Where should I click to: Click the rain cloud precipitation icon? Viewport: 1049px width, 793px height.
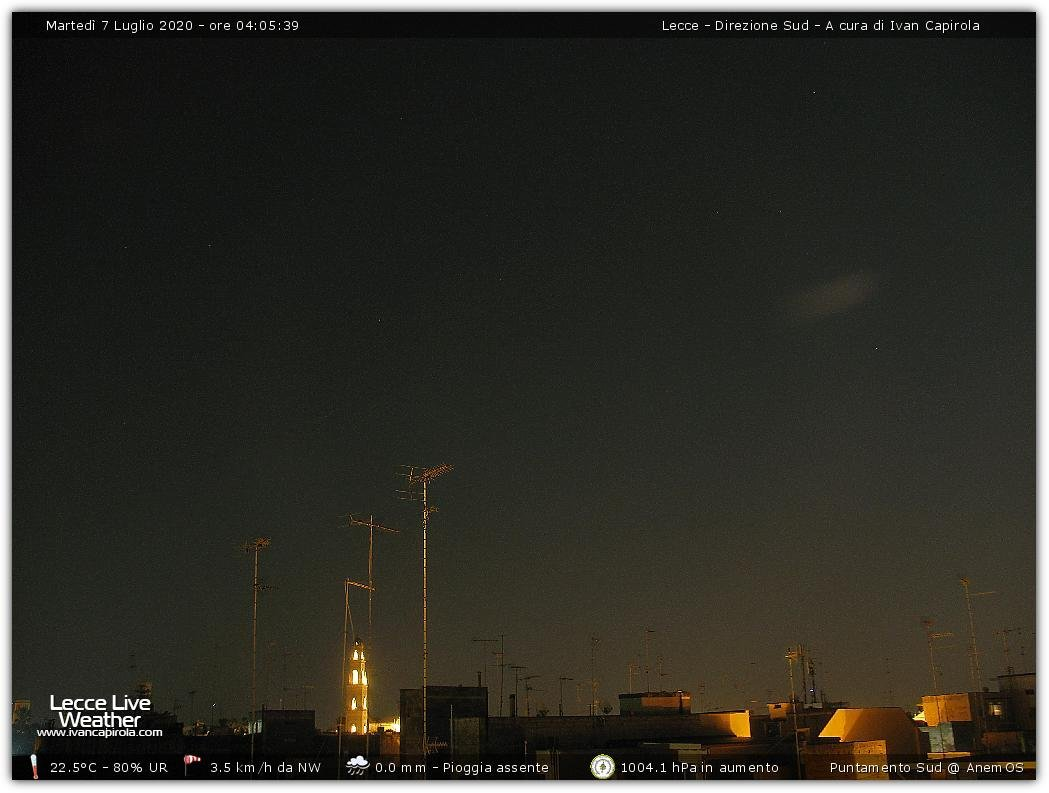tap(357, 766)
